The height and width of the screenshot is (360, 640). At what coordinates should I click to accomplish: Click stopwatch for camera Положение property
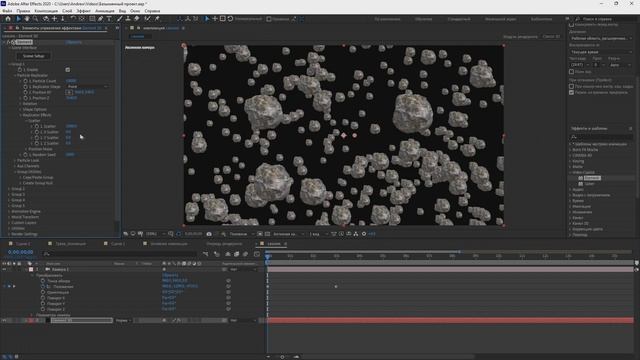(x=43, y=287)
